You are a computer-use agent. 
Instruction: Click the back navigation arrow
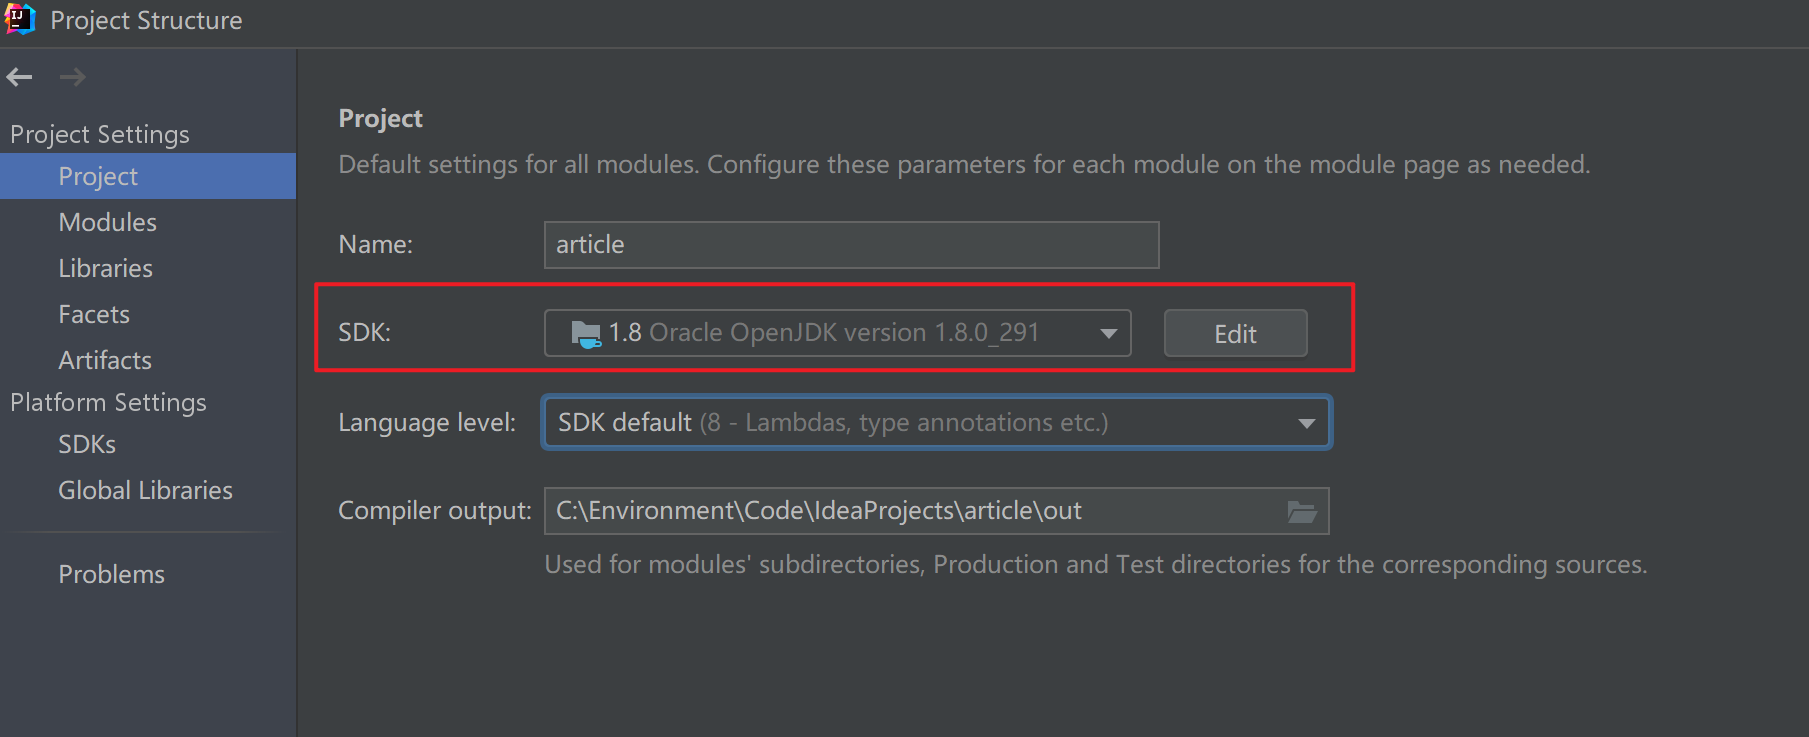(19, 77)
